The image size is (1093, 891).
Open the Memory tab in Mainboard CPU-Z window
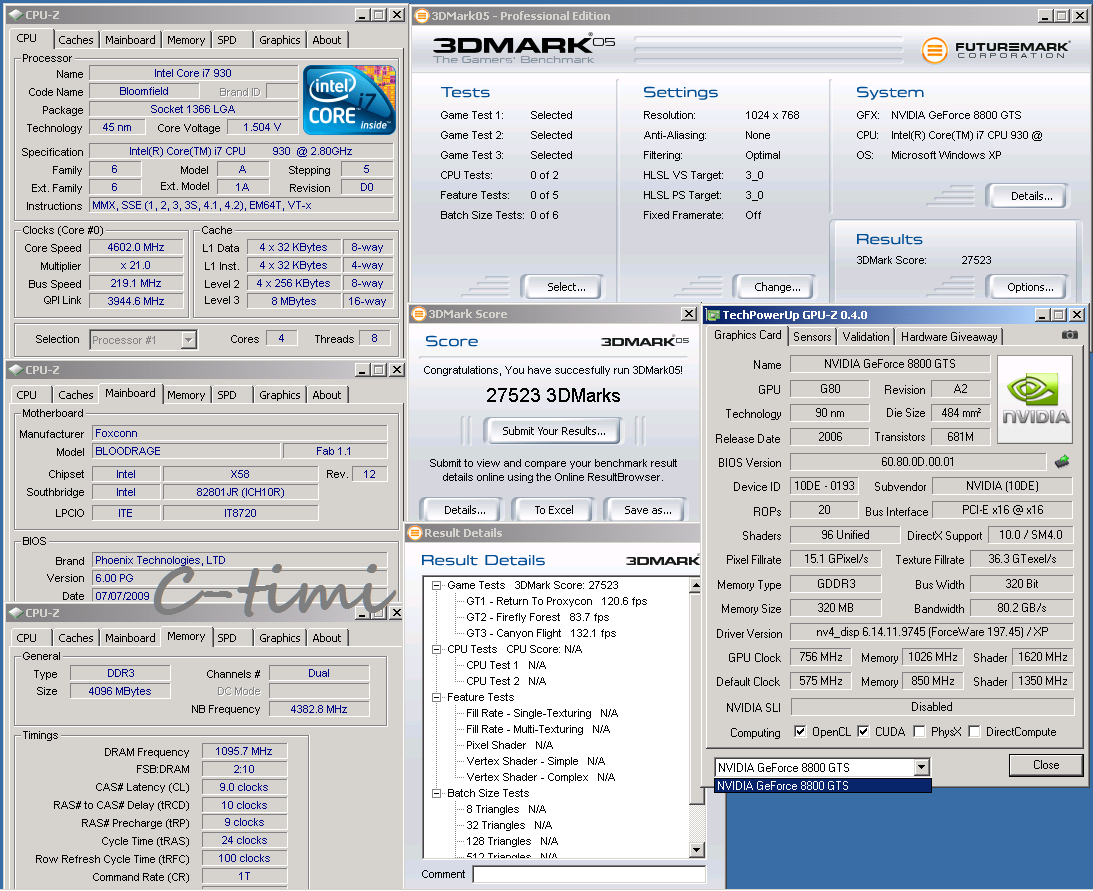point(186,395)
